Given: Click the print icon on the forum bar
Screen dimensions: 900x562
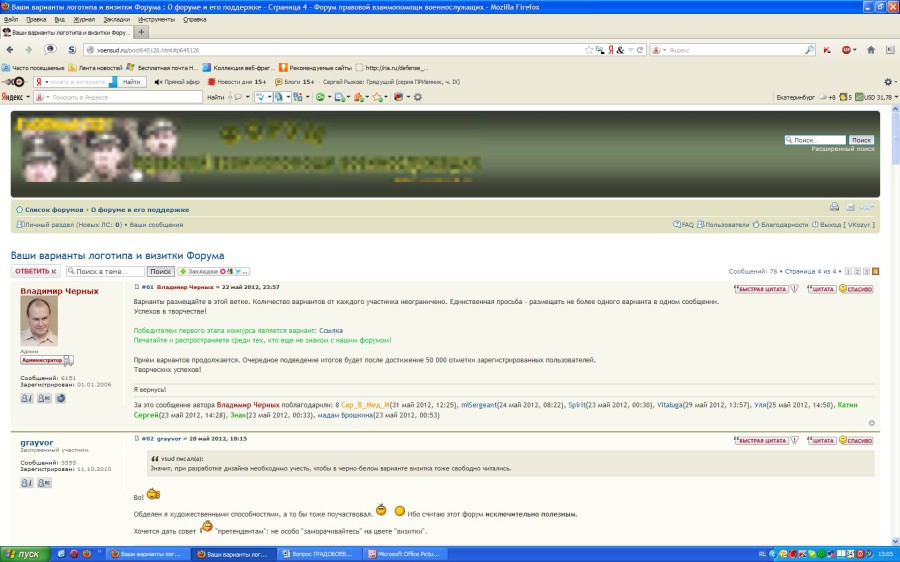Looking at the screenshot, I should pos(834,207).
